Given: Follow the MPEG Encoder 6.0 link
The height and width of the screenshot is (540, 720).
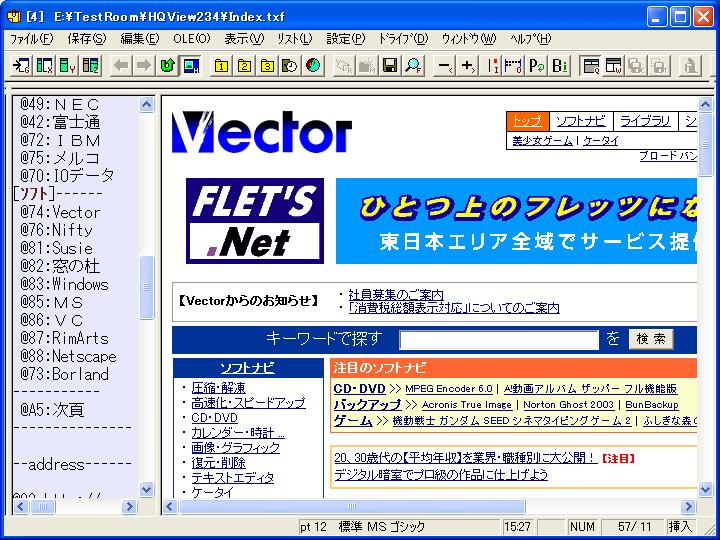Looking at the screenshot, I should (449, 389).
